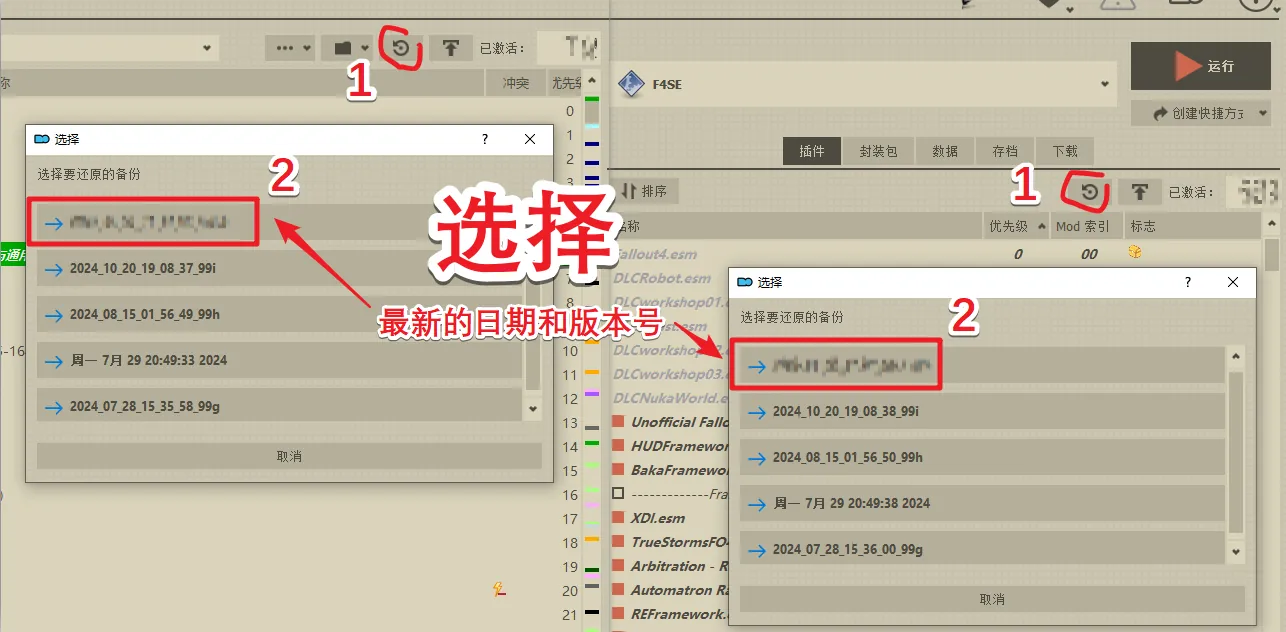The image size is (1286, 632).
Task: Switch to the 下载 tab
Action: tap(1065, 151)
